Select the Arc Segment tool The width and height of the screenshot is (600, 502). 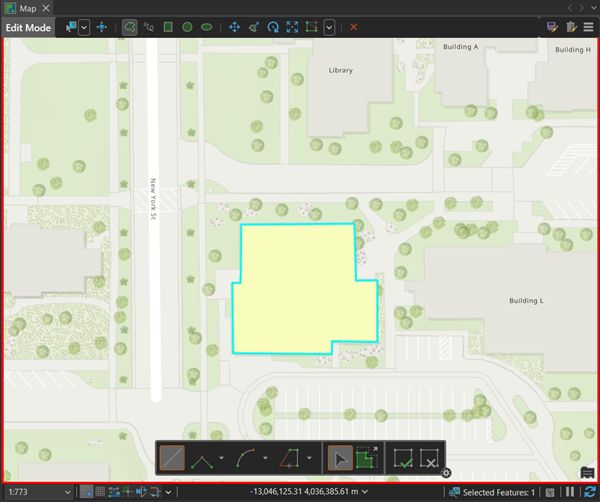point(246,458)
